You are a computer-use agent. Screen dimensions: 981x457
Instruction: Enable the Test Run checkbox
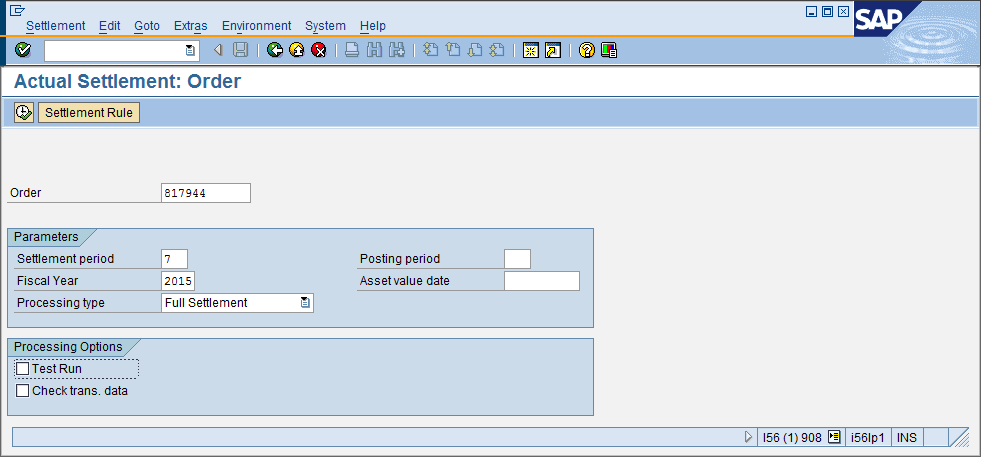23,369
